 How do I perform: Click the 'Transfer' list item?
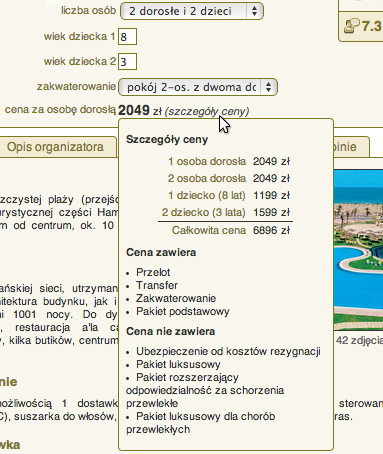[x=157, y=285]
